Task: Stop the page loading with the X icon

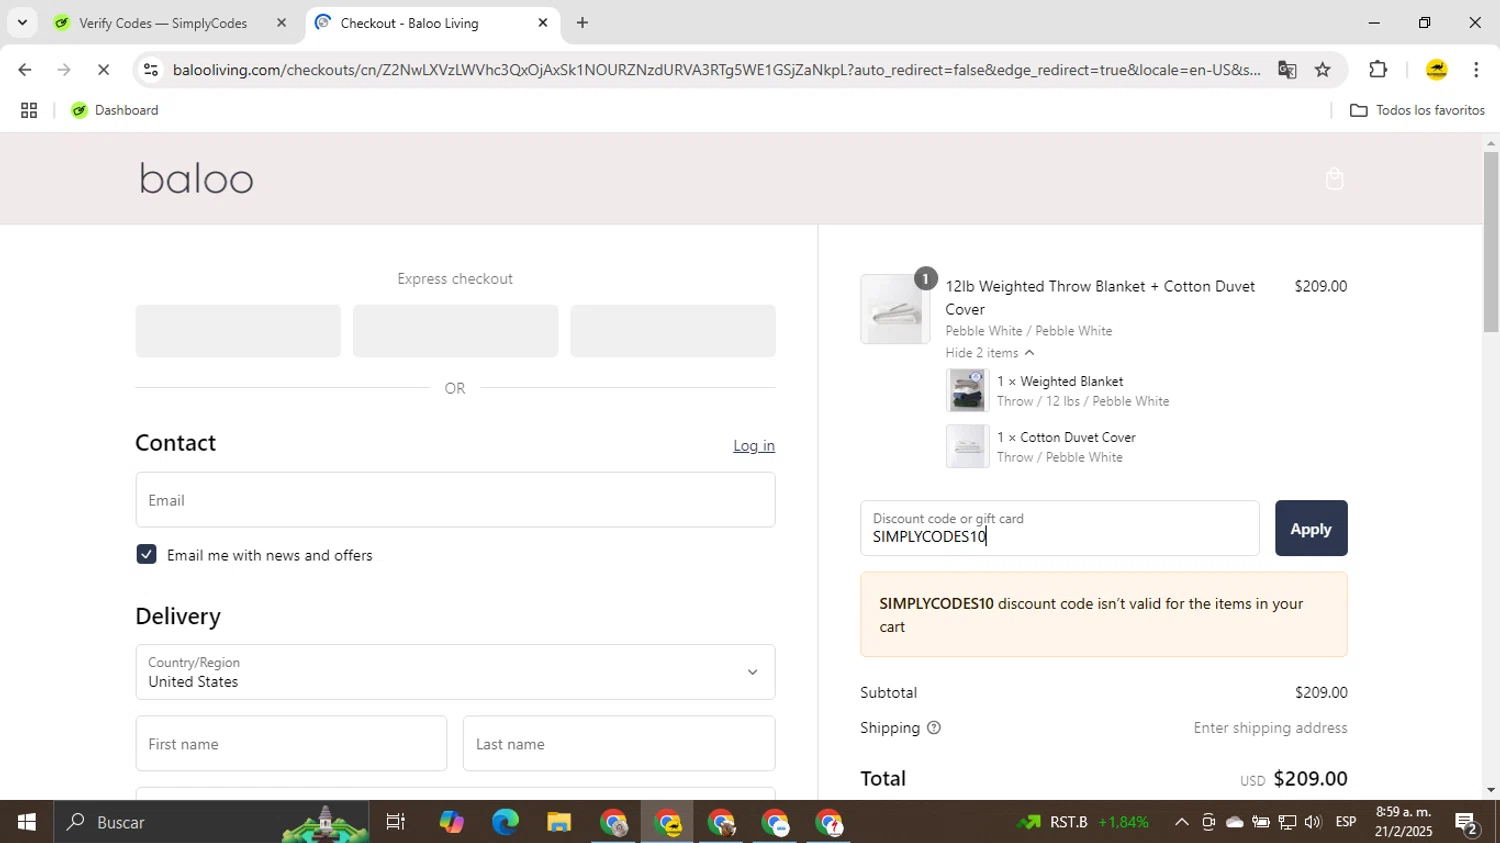Action: (x=103, y=70)
